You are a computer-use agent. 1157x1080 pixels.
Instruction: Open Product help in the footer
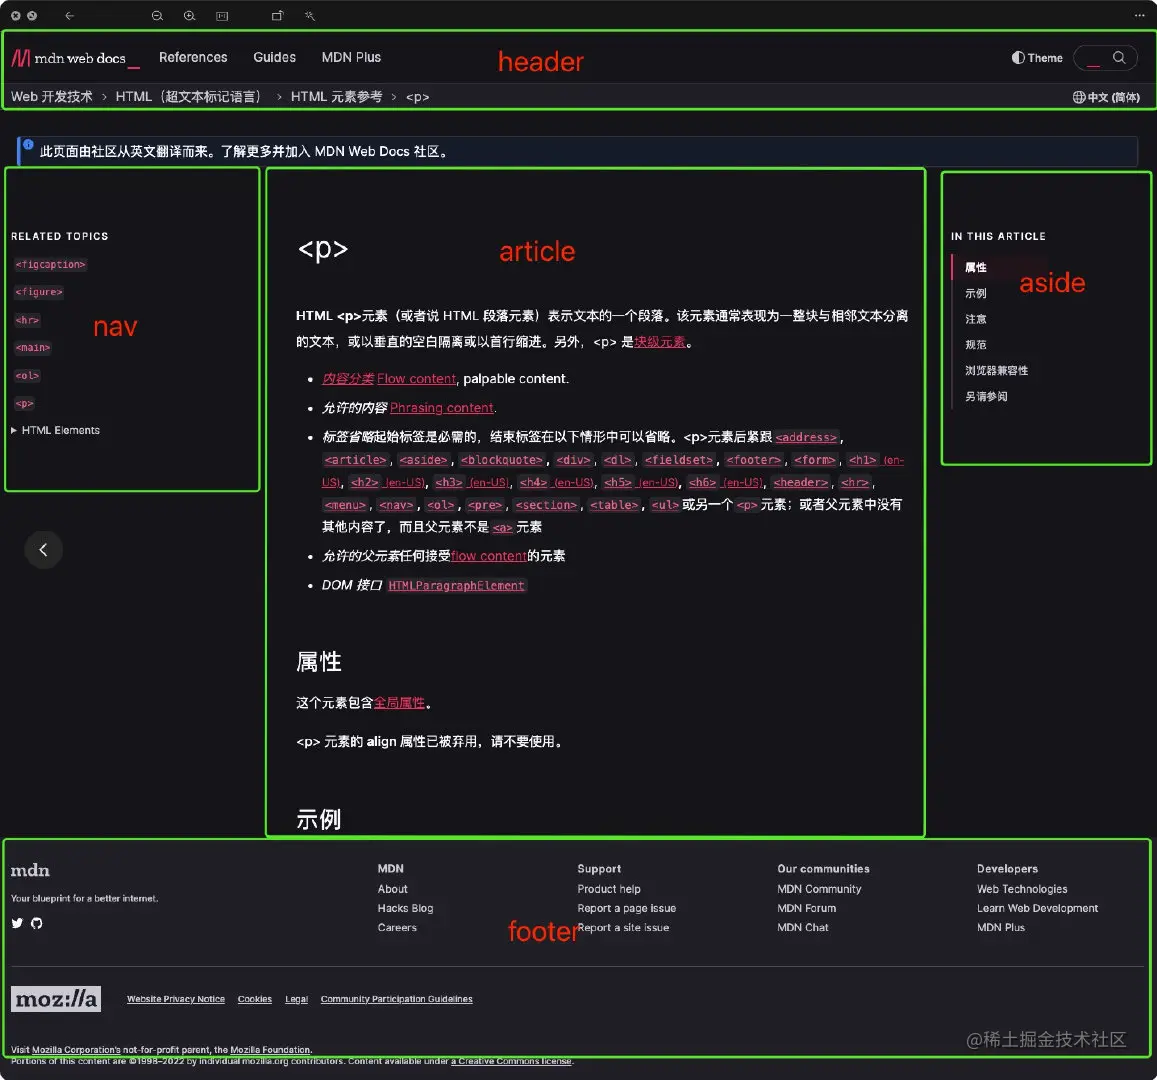point(609,889)
